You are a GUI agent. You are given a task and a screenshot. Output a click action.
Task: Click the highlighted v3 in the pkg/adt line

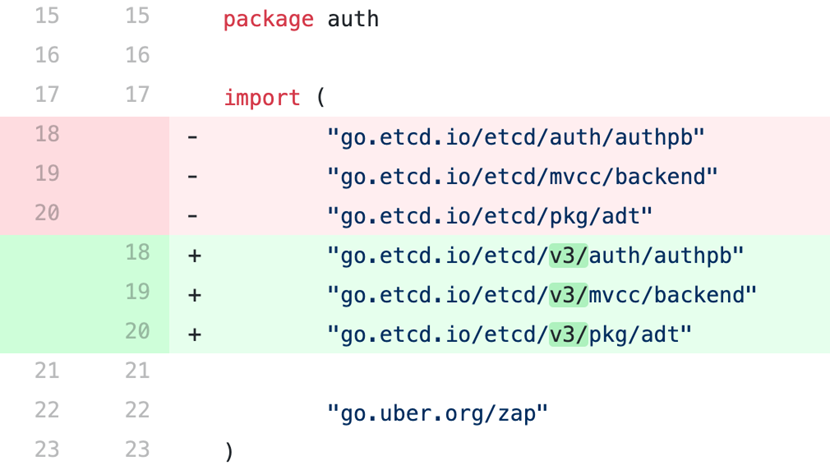click(568, 334)
